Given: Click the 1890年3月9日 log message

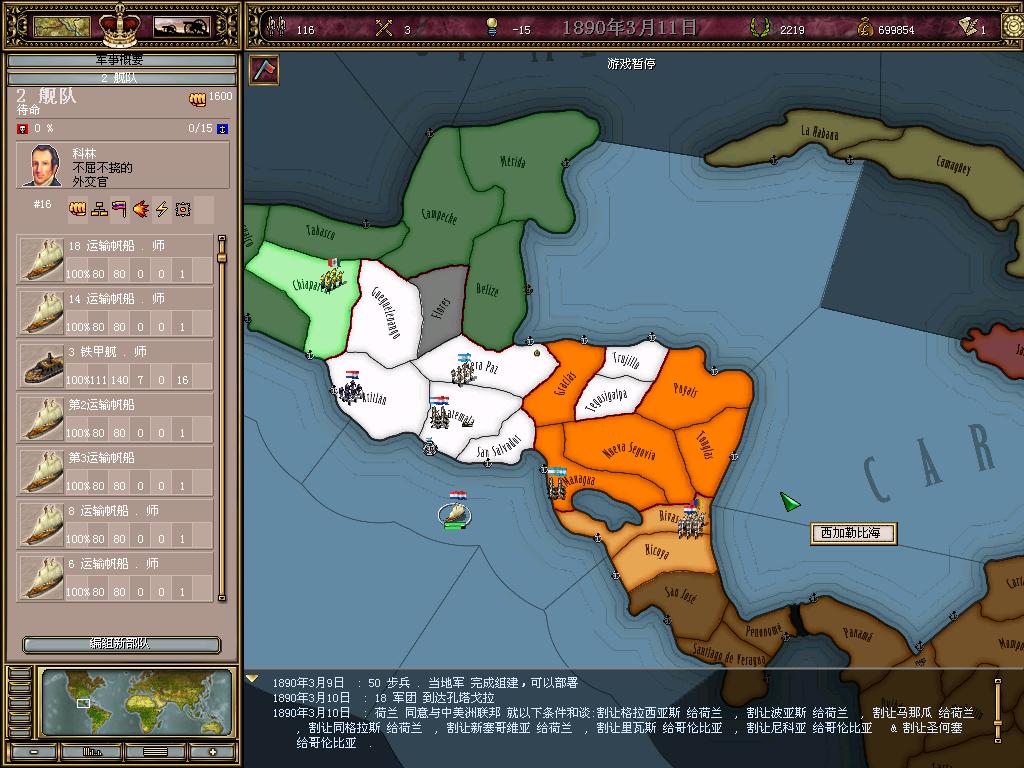Looking at the screenshot, I should [424, 682].
